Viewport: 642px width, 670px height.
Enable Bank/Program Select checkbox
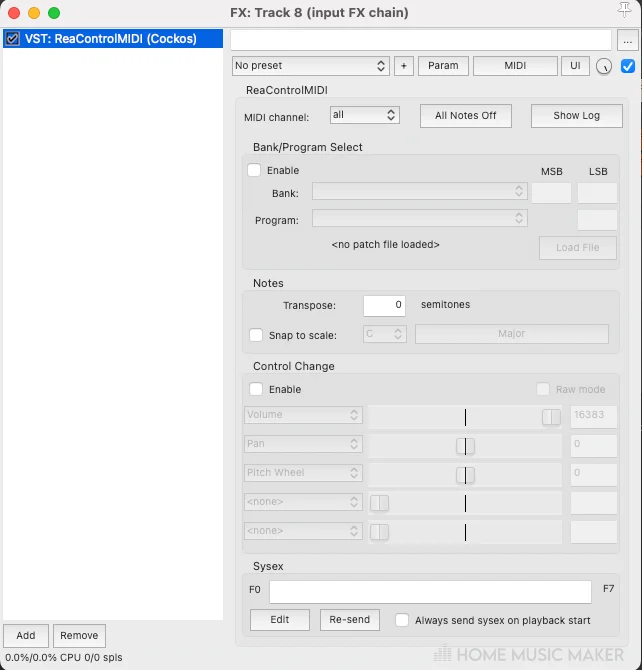(254, 170)
